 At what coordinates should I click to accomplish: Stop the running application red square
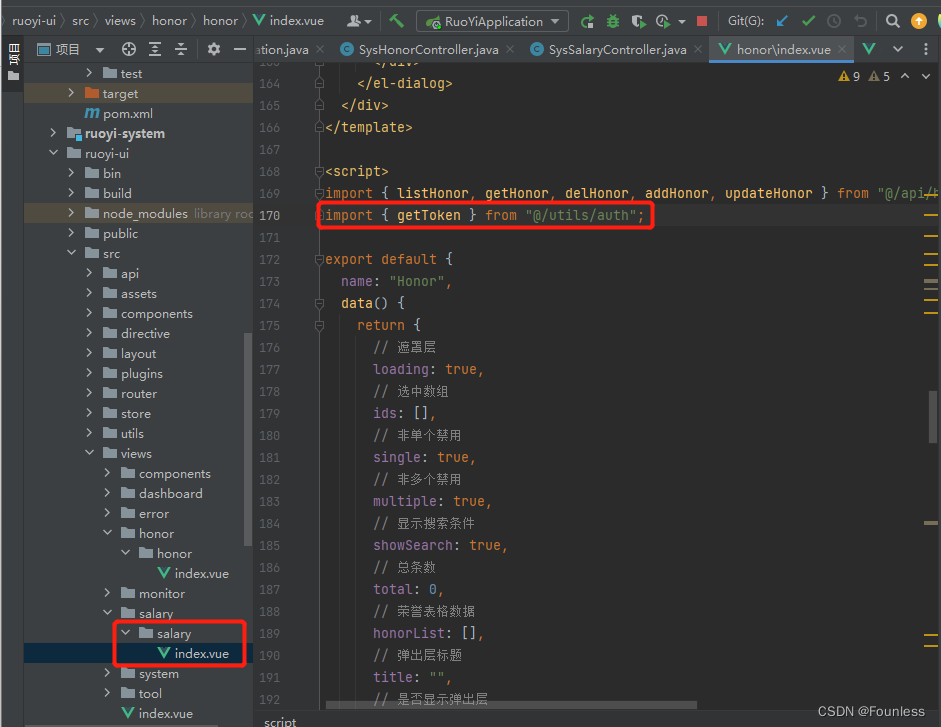coord(702,22)
